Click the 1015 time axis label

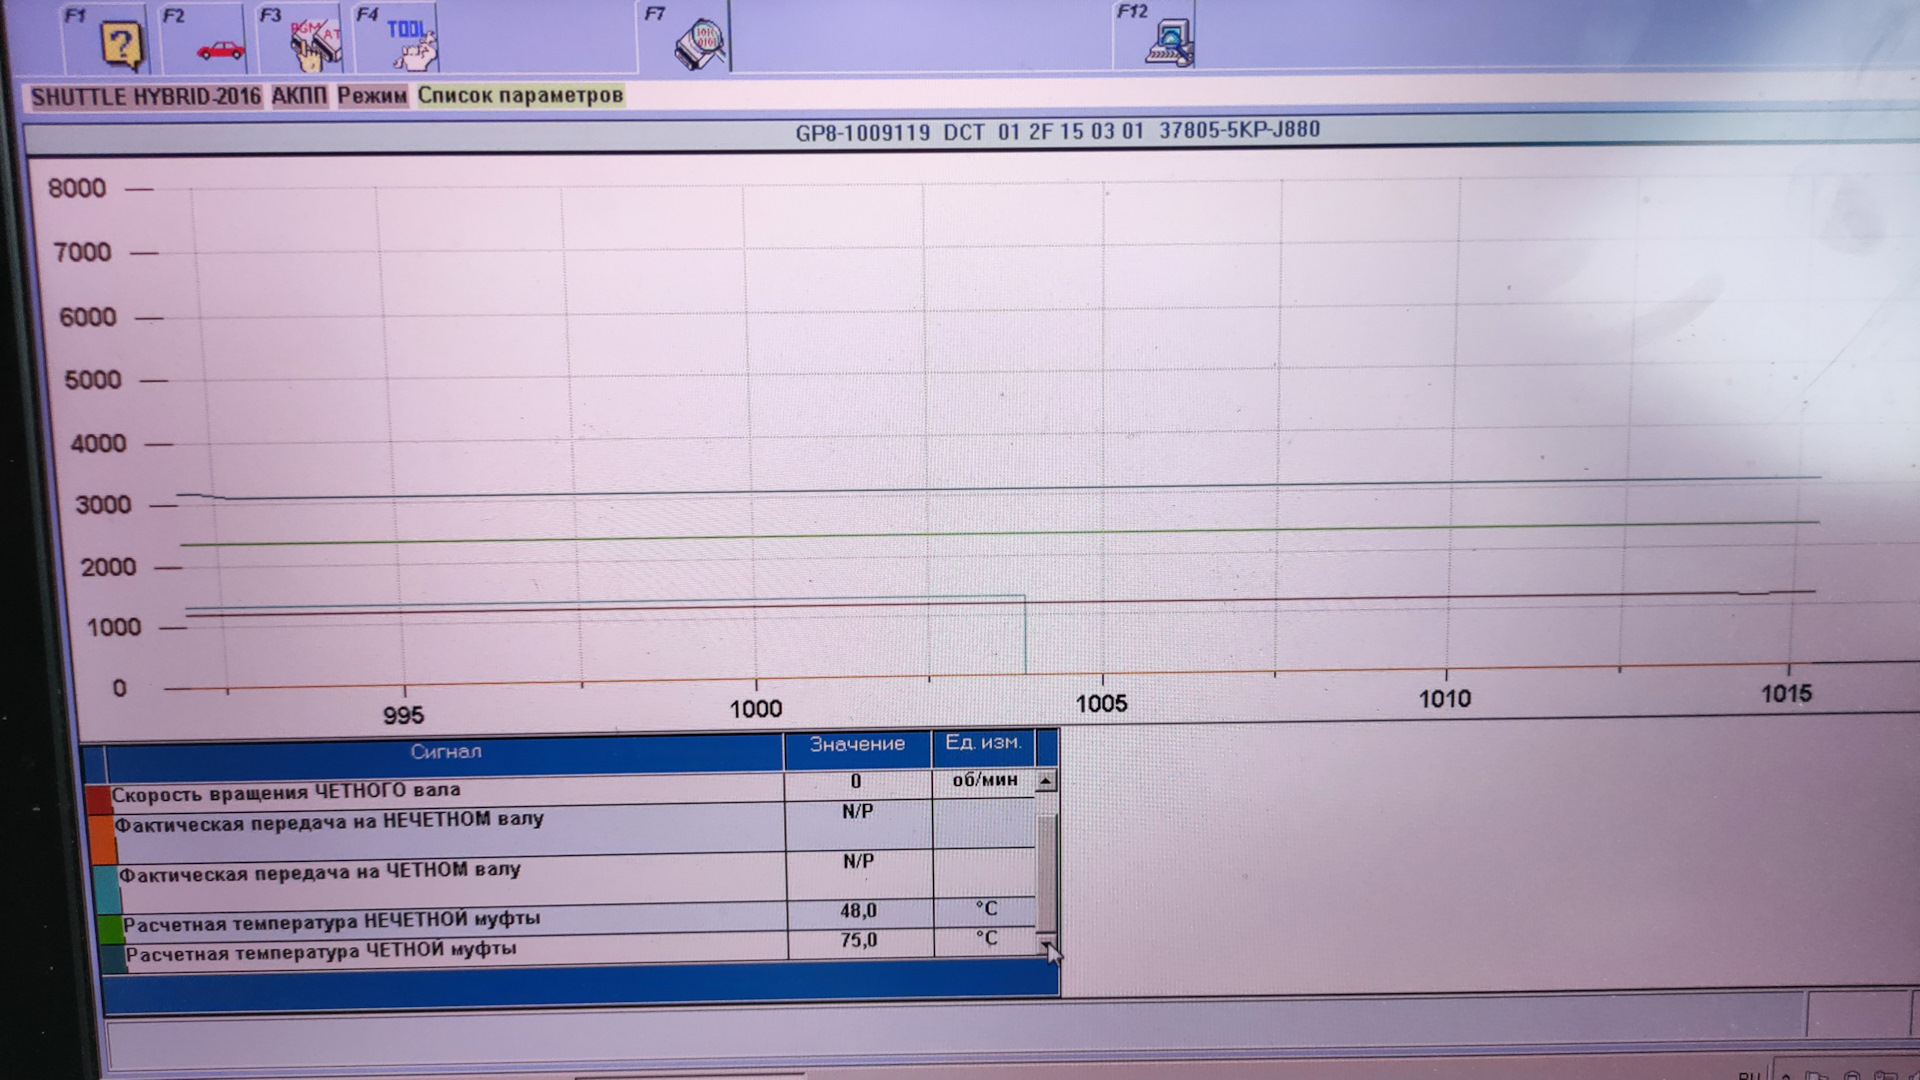coord(1786,694)
